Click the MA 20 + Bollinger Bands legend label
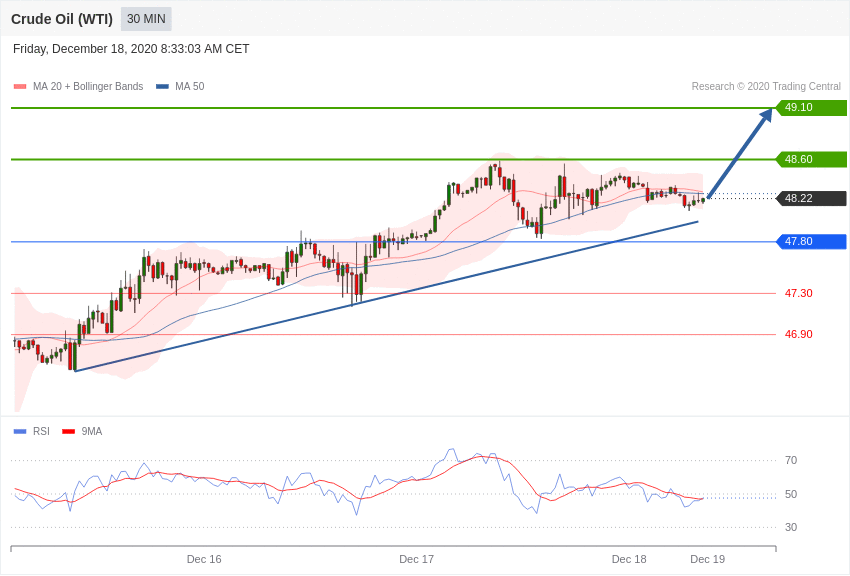The height and width of the screenshot is (576, 850). pos(88,87)
